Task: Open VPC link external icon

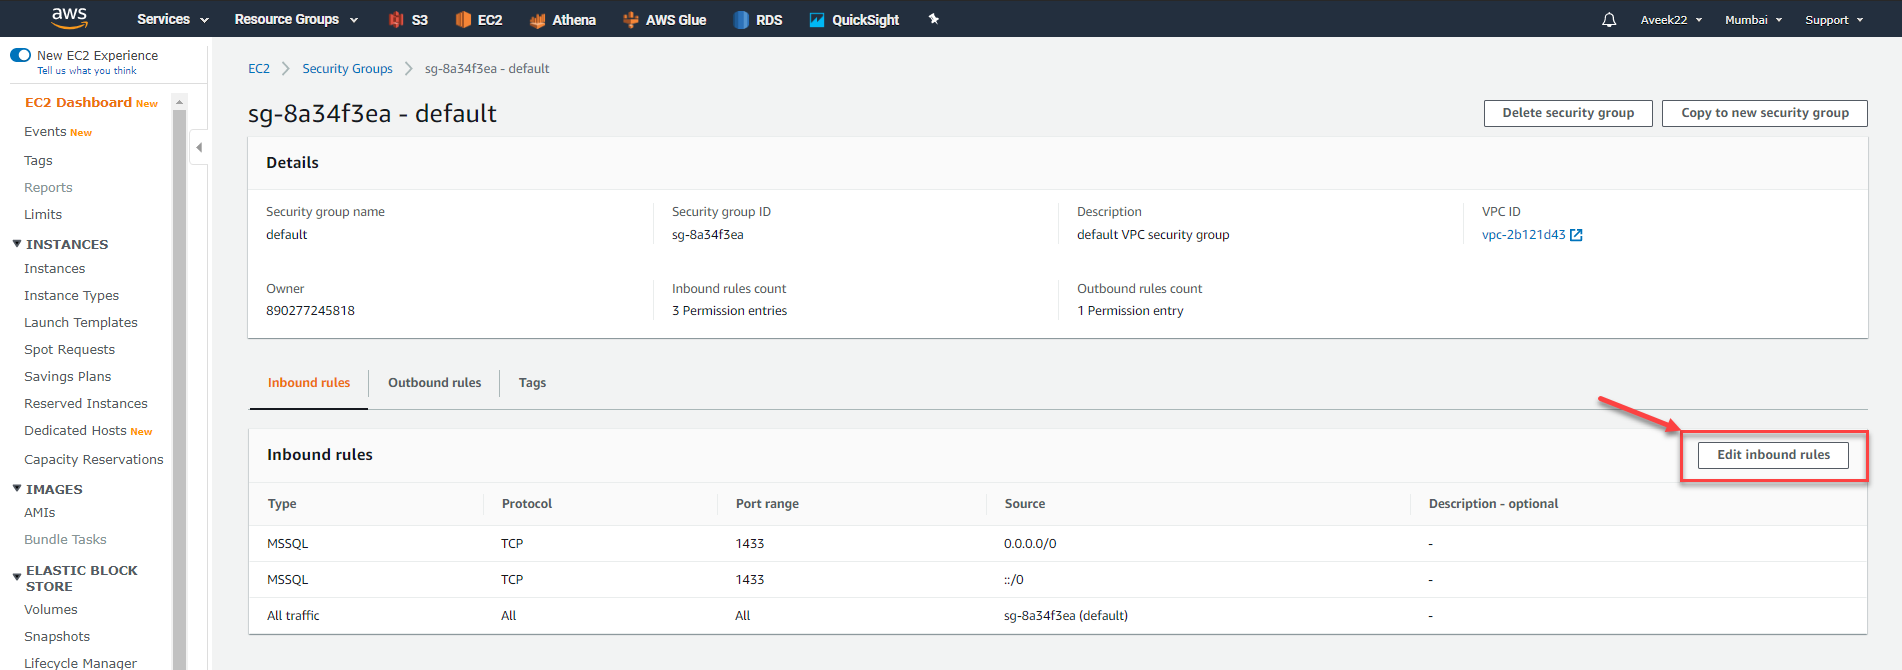Action: (1576, 235)
